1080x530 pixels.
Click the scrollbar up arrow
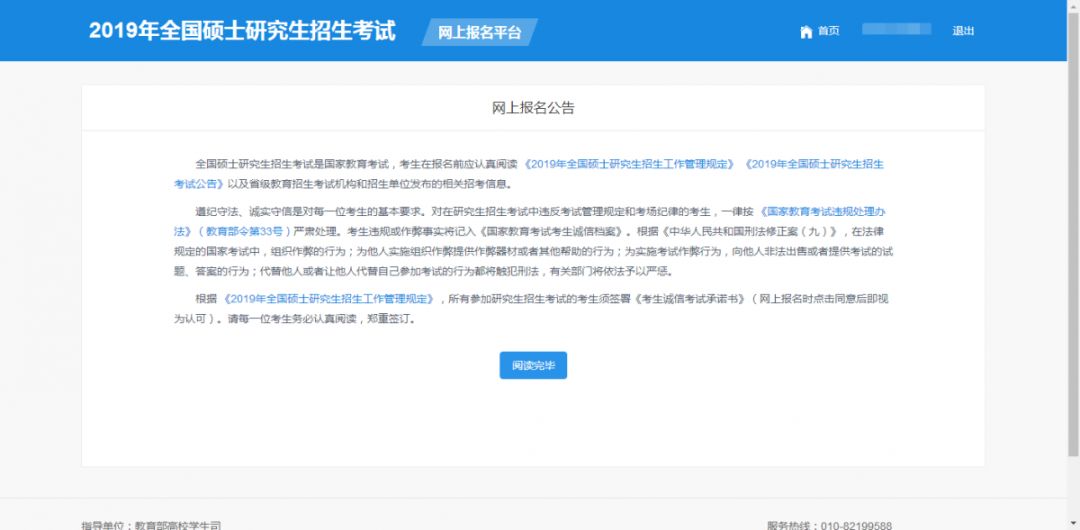tap(1073, 6)
